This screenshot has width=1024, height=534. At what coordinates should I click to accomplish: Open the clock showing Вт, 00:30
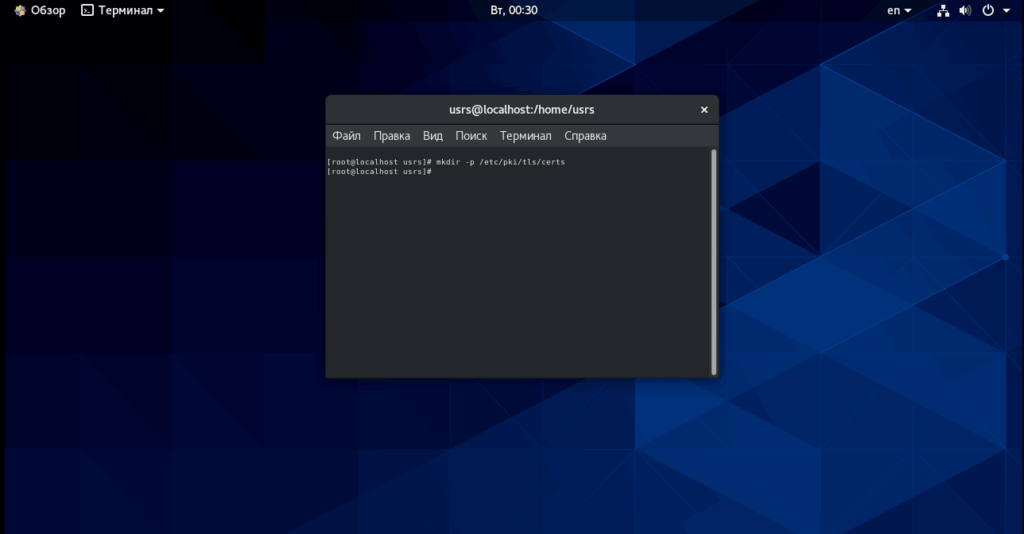pos(514,10)
